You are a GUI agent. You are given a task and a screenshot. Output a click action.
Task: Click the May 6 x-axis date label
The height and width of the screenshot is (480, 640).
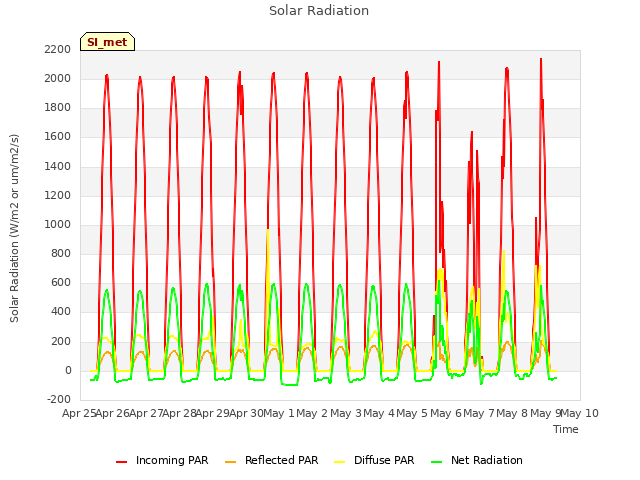(445, 413)
